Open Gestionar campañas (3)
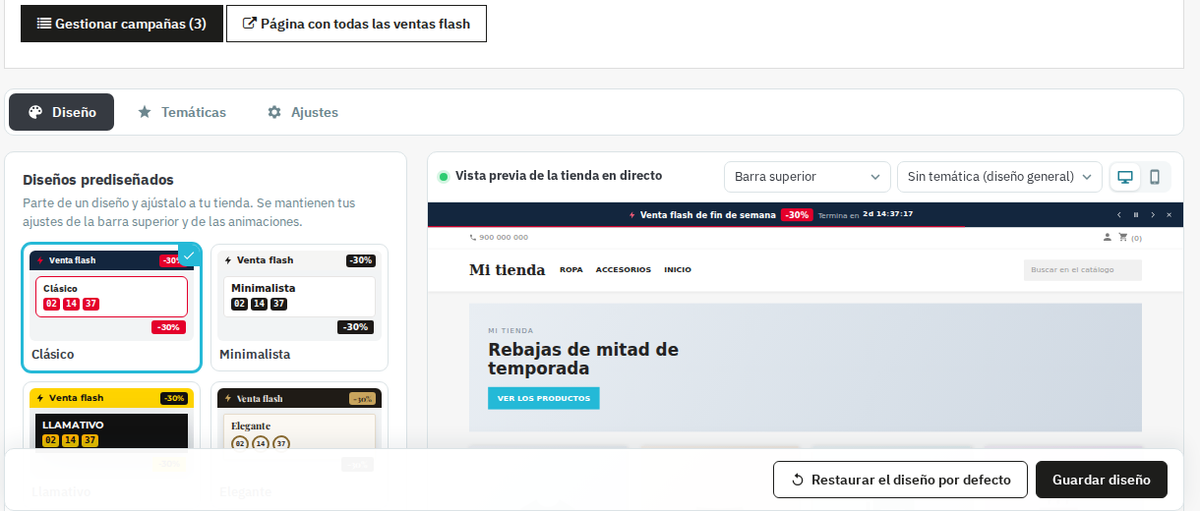The image size is (1200, 511). click(121, 23)
